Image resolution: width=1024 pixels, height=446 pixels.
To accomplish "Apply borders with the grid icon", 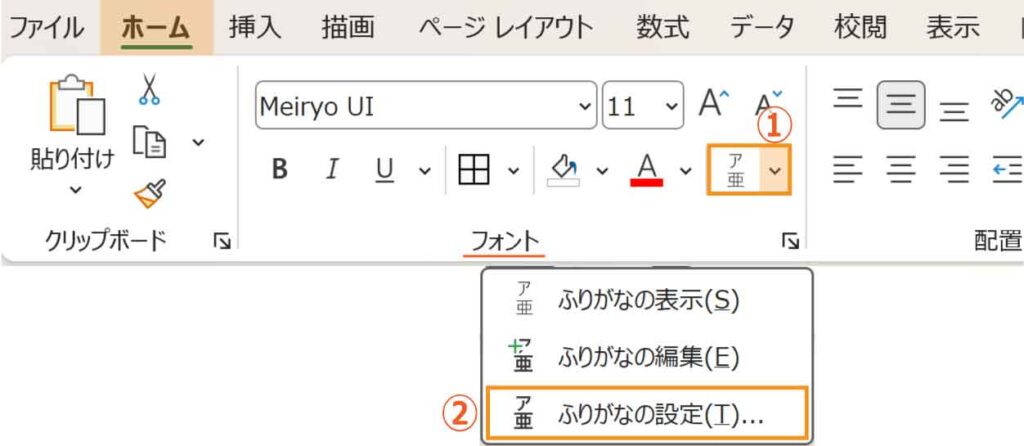I will coord(474,170).
